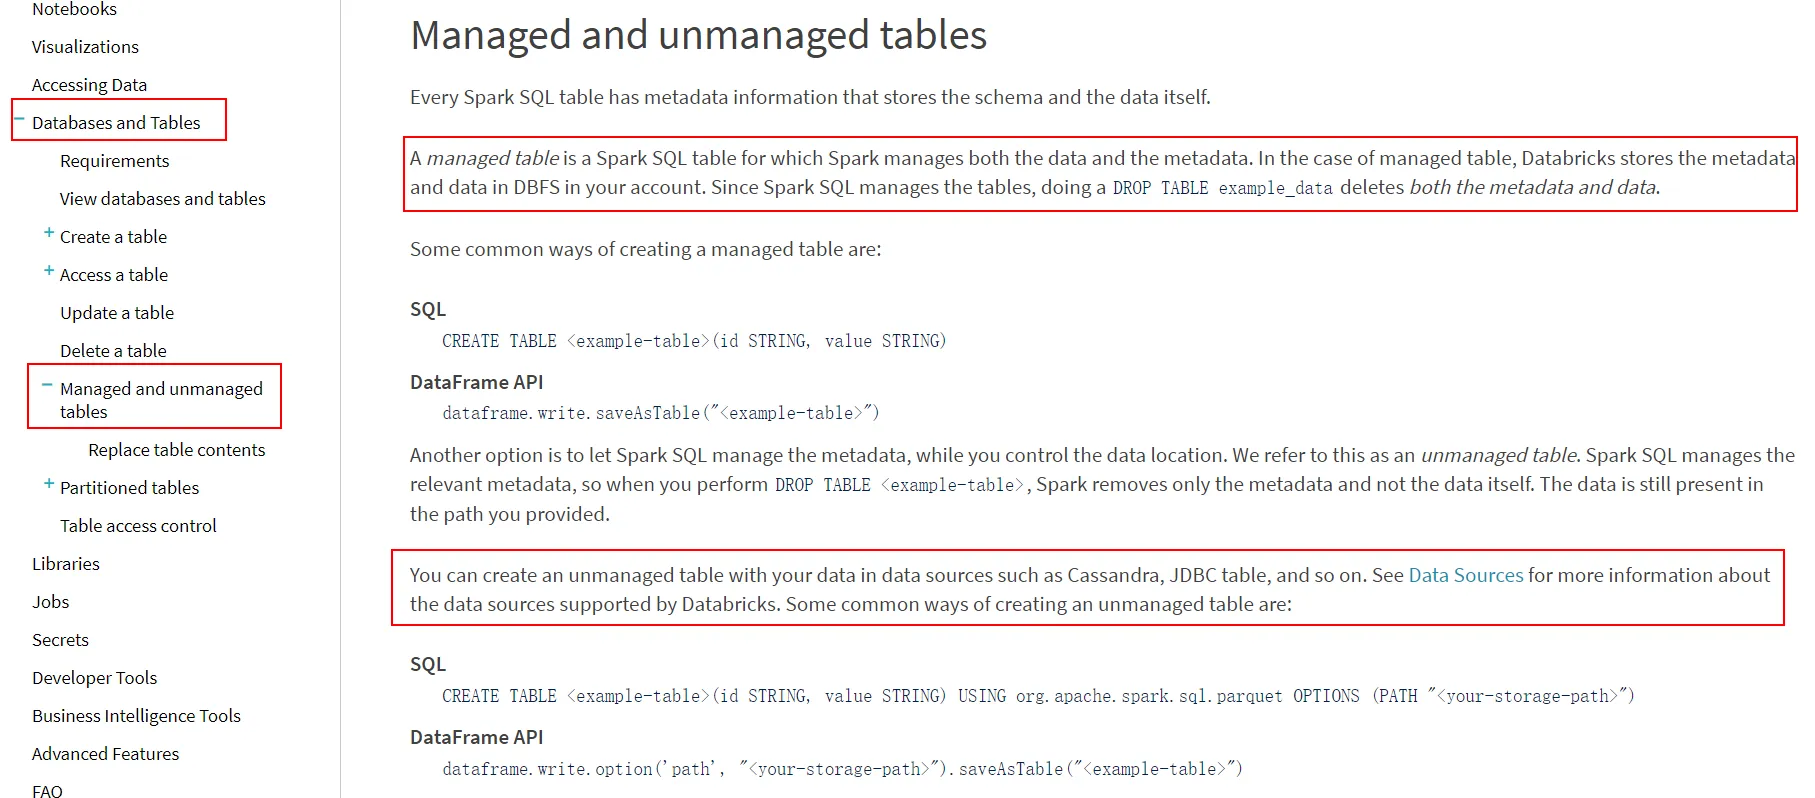Expand the Create a table plus icon

click(48, 233)
